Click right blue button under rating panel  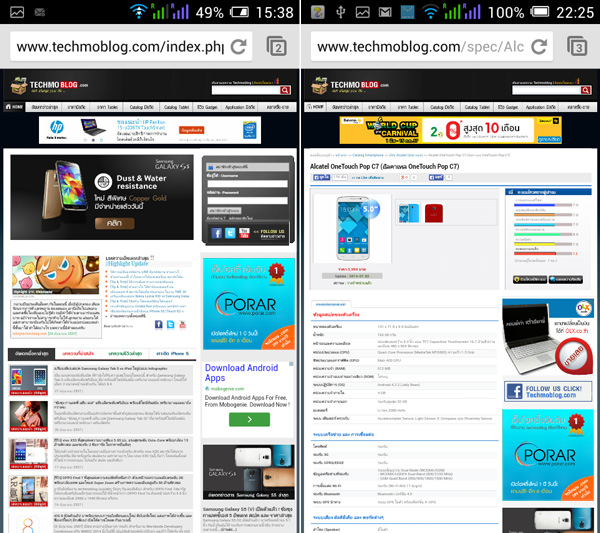pos(566,280)
